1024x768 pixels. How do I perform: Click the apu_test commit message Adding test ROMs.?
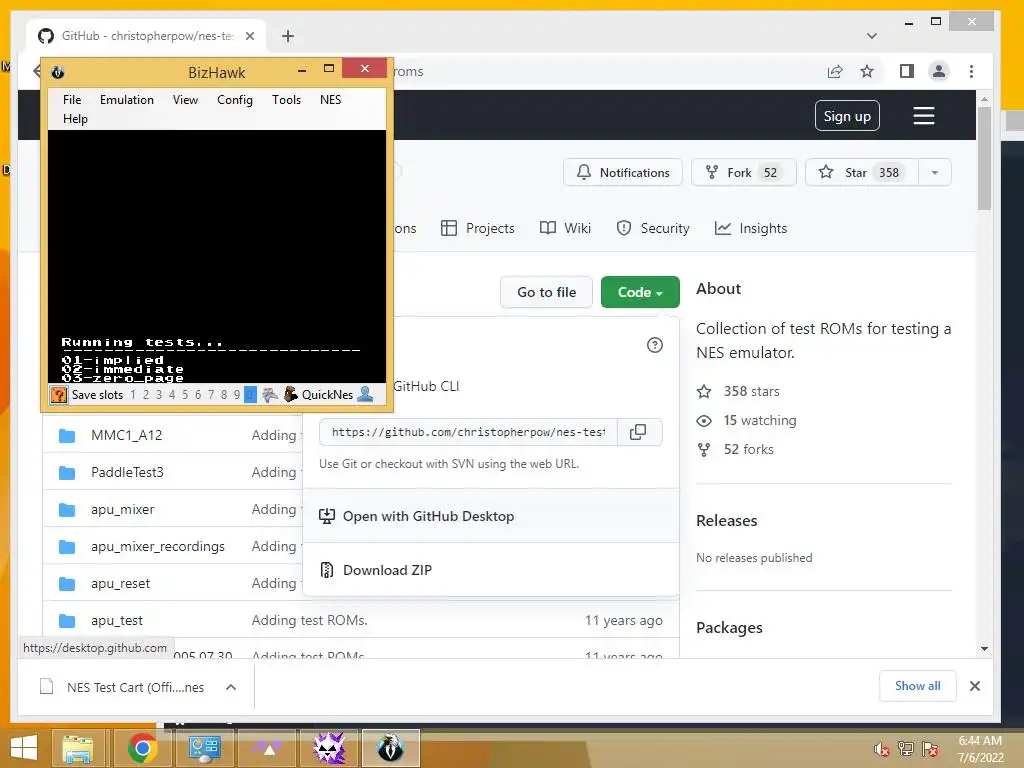(310, 620)
